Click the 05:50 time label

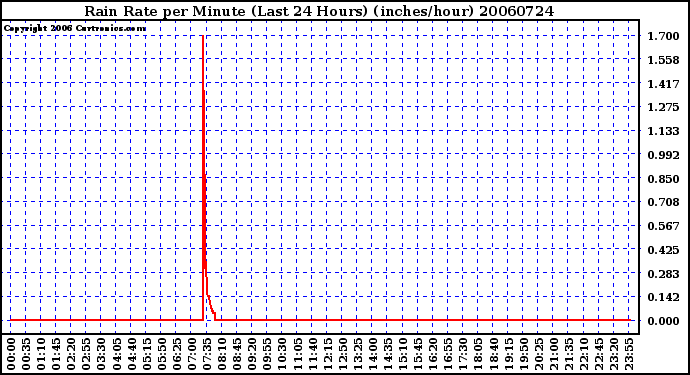tap(161, 355)
